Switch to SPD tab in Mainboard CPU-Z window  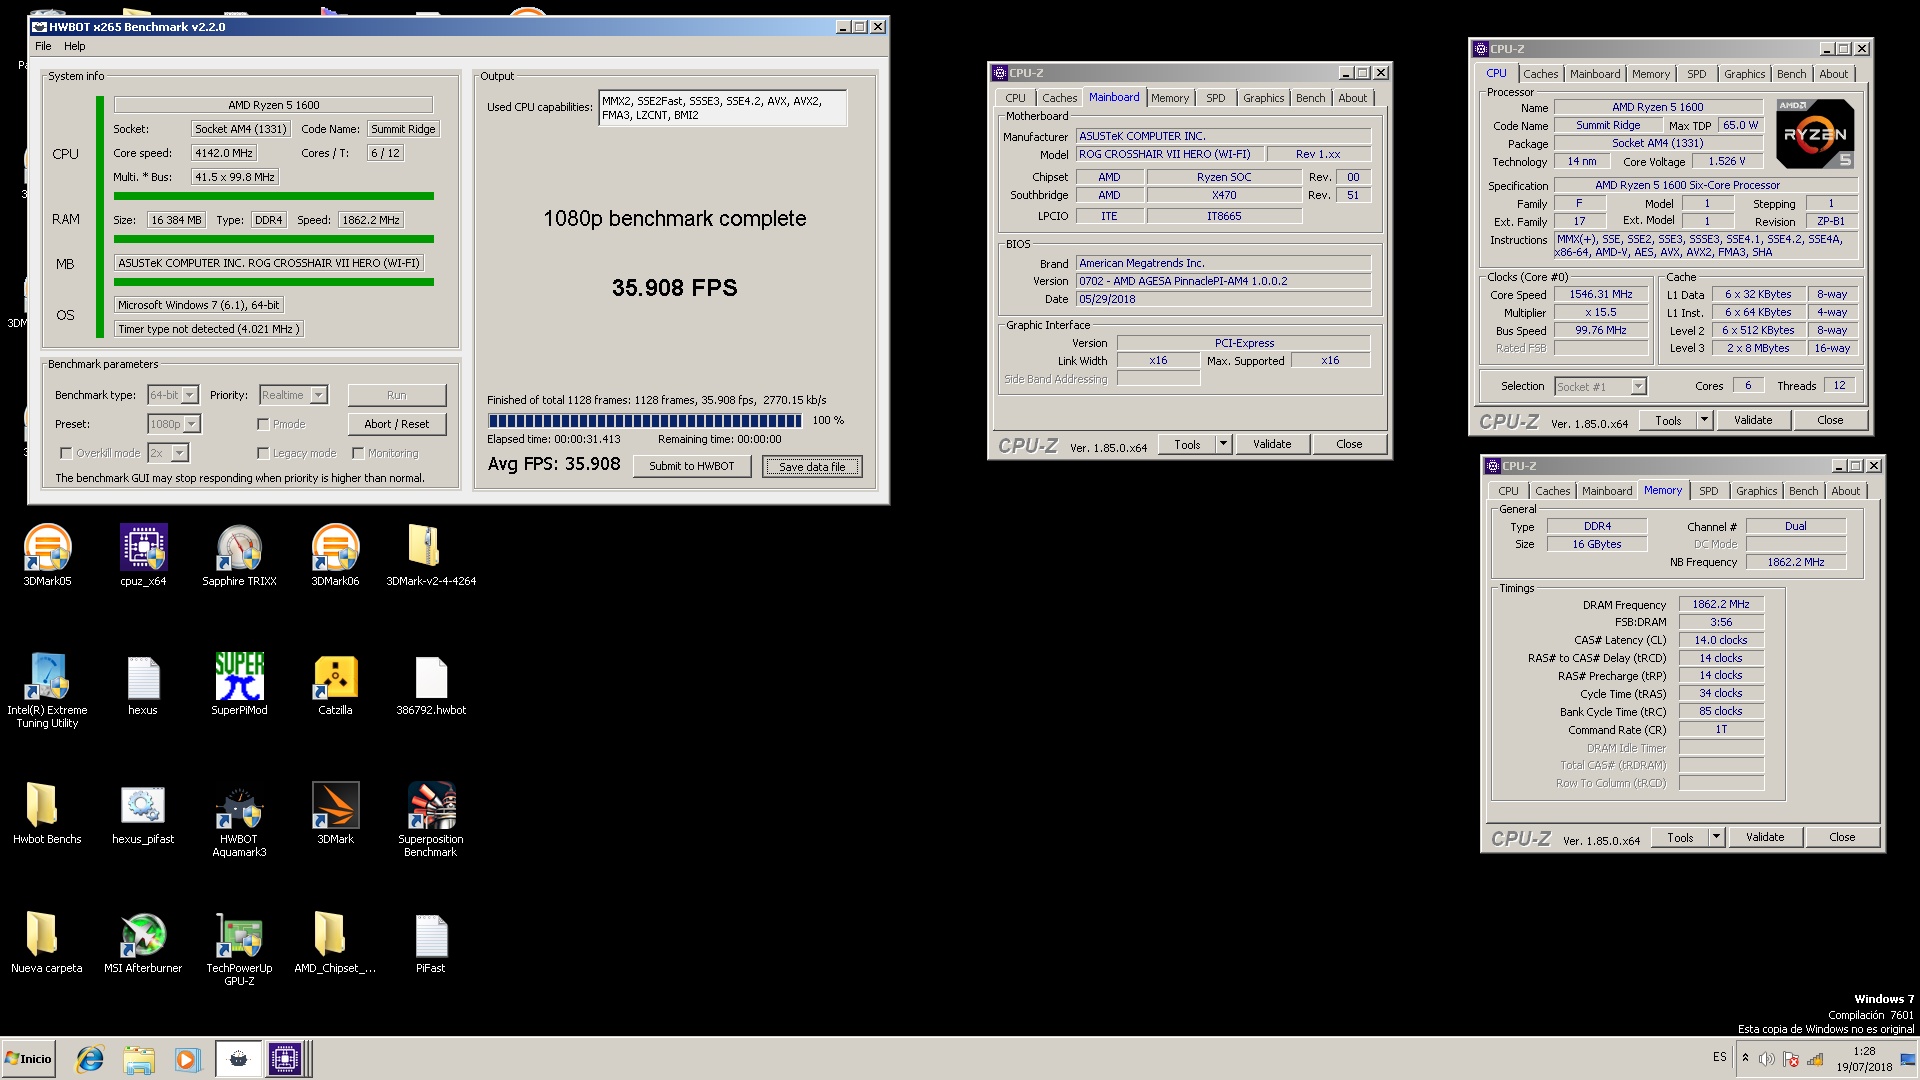[1215, 98]
